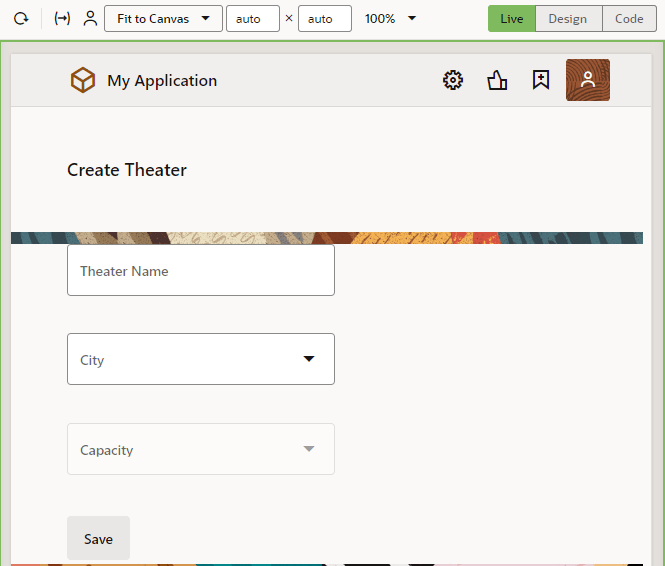Switch to Live mode
665x566 pixels.
tap(511, 19)
